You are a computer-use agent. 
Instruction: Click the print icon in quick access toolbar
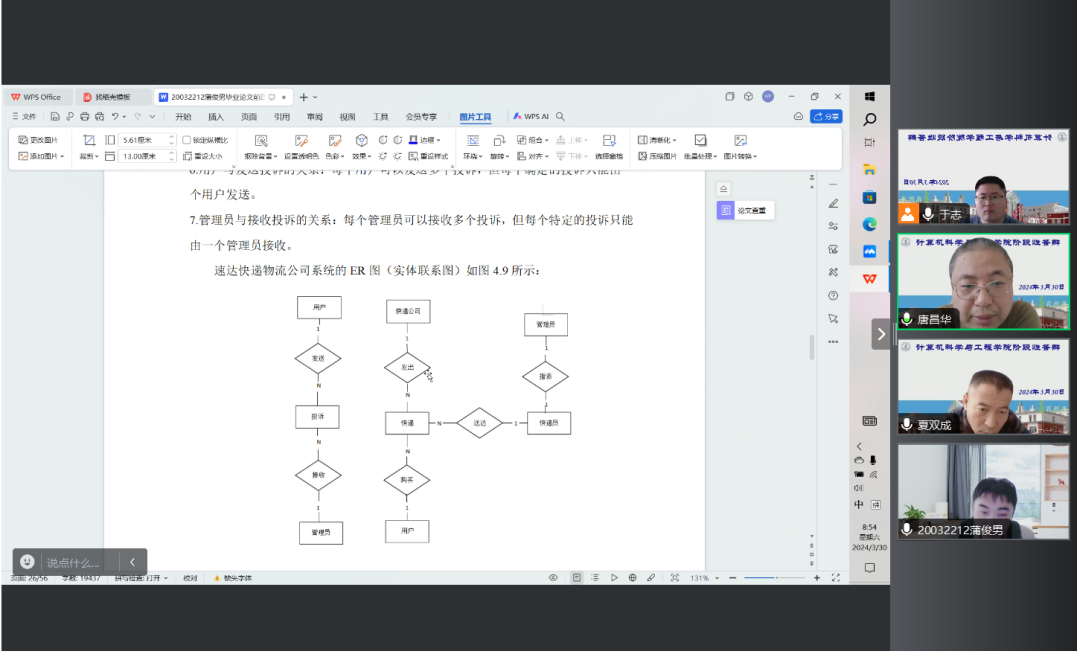[84, 117]
